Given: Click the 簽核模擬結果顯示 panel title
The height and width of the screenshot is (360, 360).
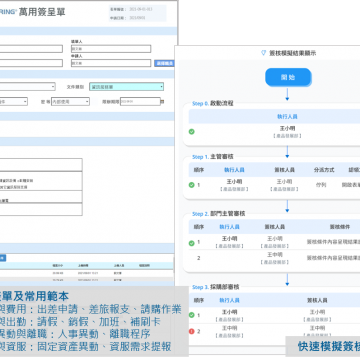Looking at the screenshot, I should [292, 53].
